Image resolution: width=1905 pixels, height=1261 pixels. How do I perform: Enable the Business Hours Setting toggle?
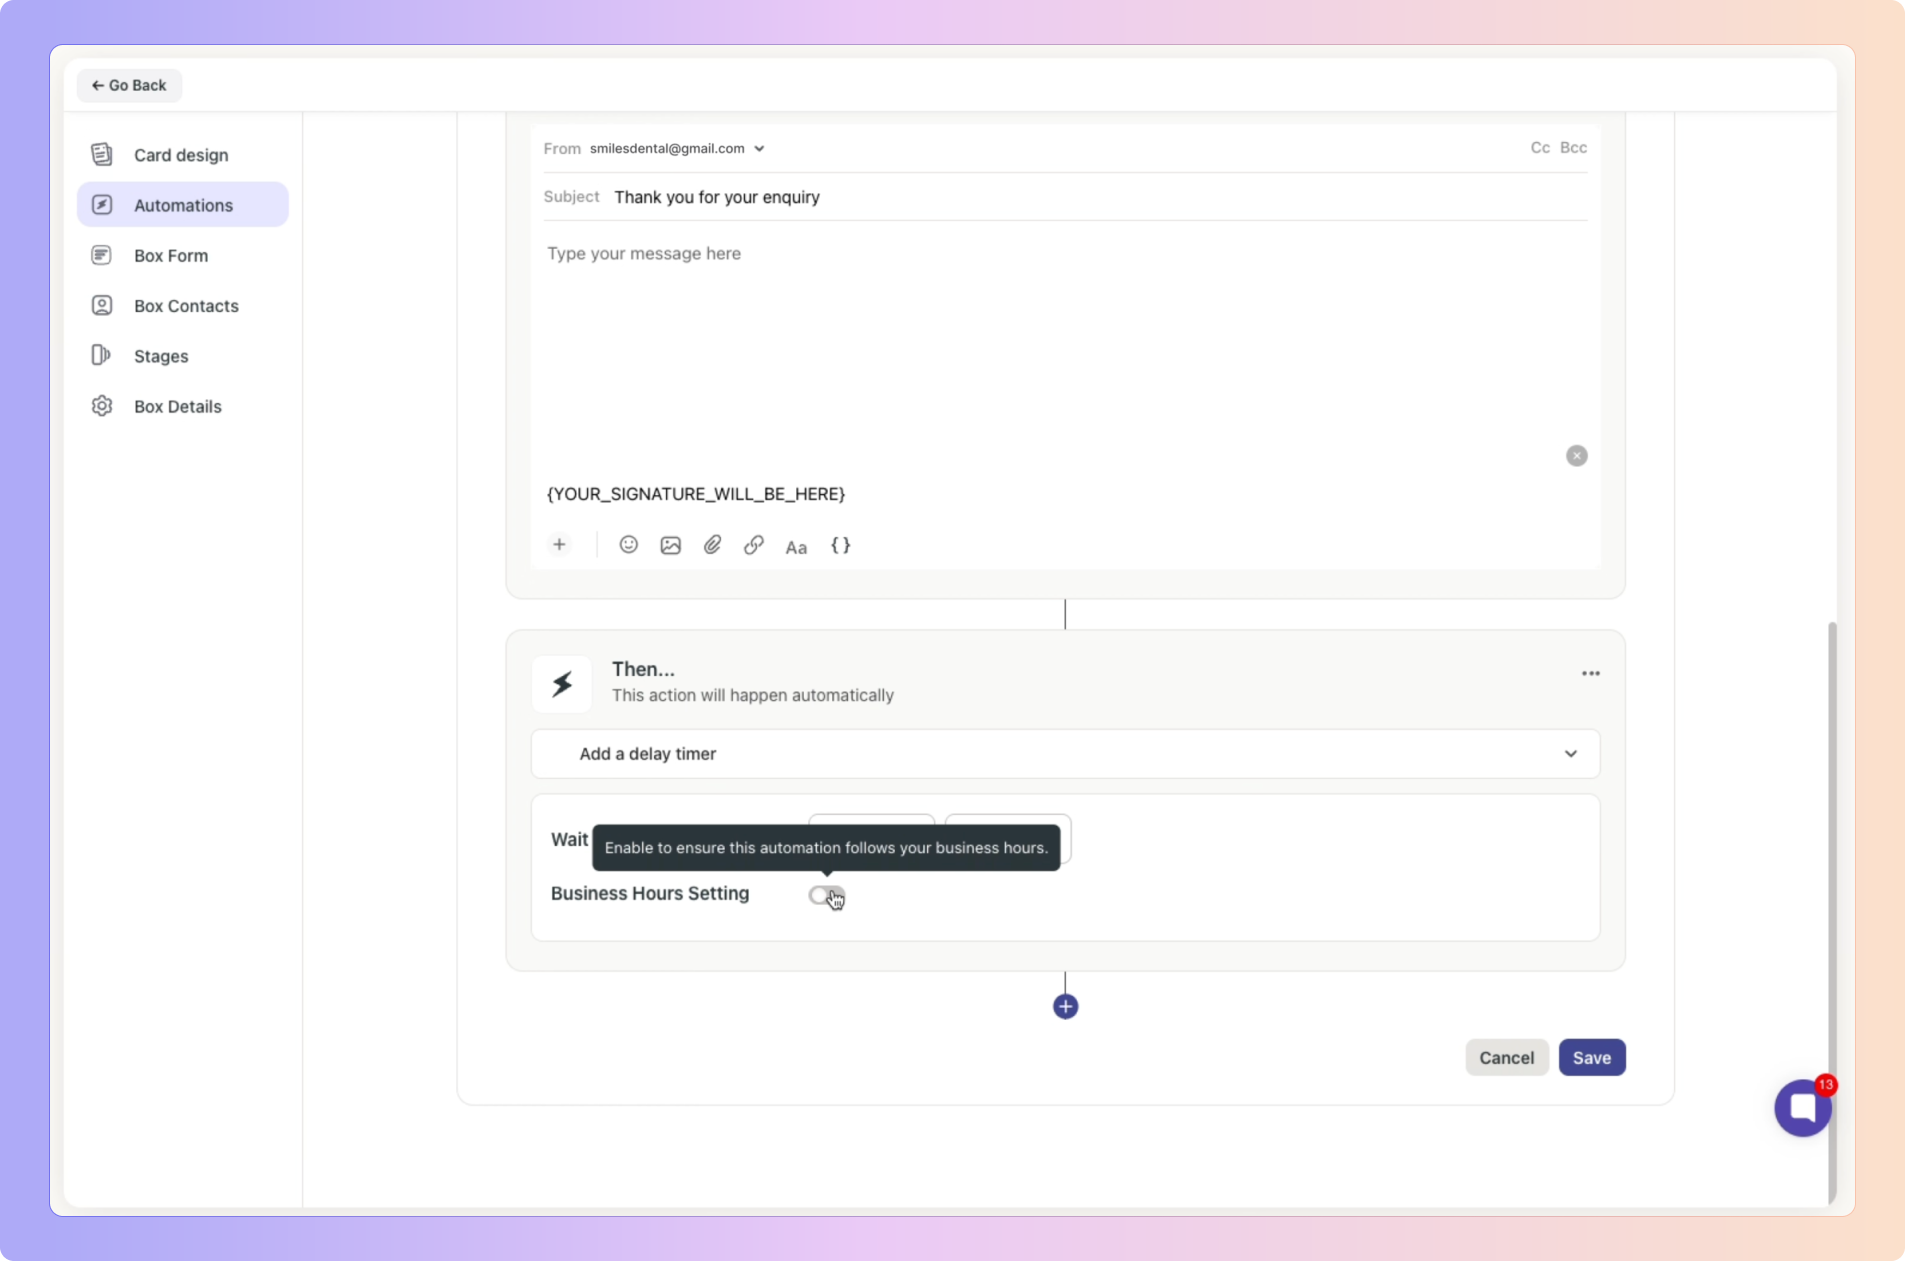pos(827,896)
